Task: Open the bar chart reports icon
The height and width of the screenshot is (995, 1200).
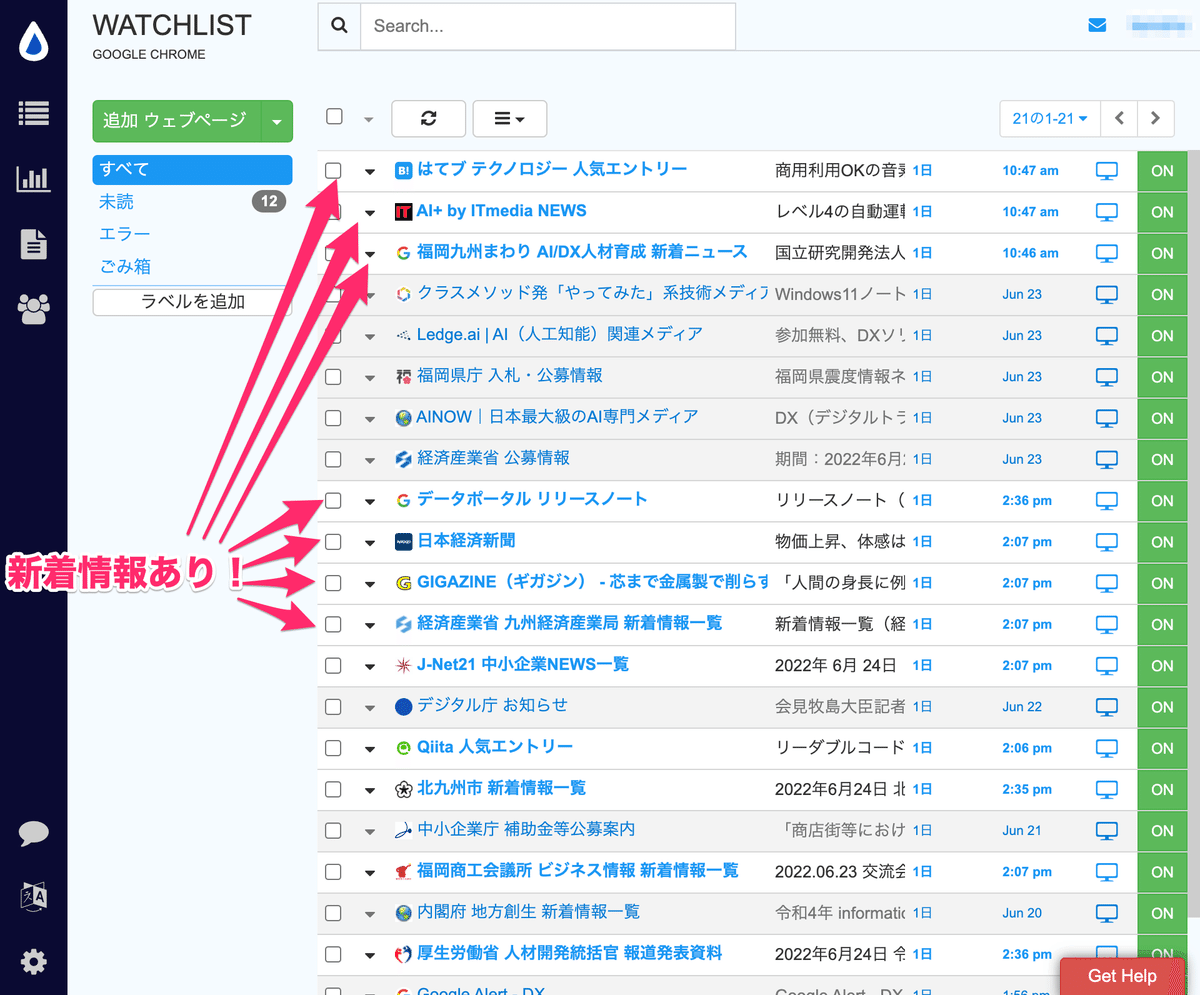Action: pyautogui.click(x=33, y=179)
